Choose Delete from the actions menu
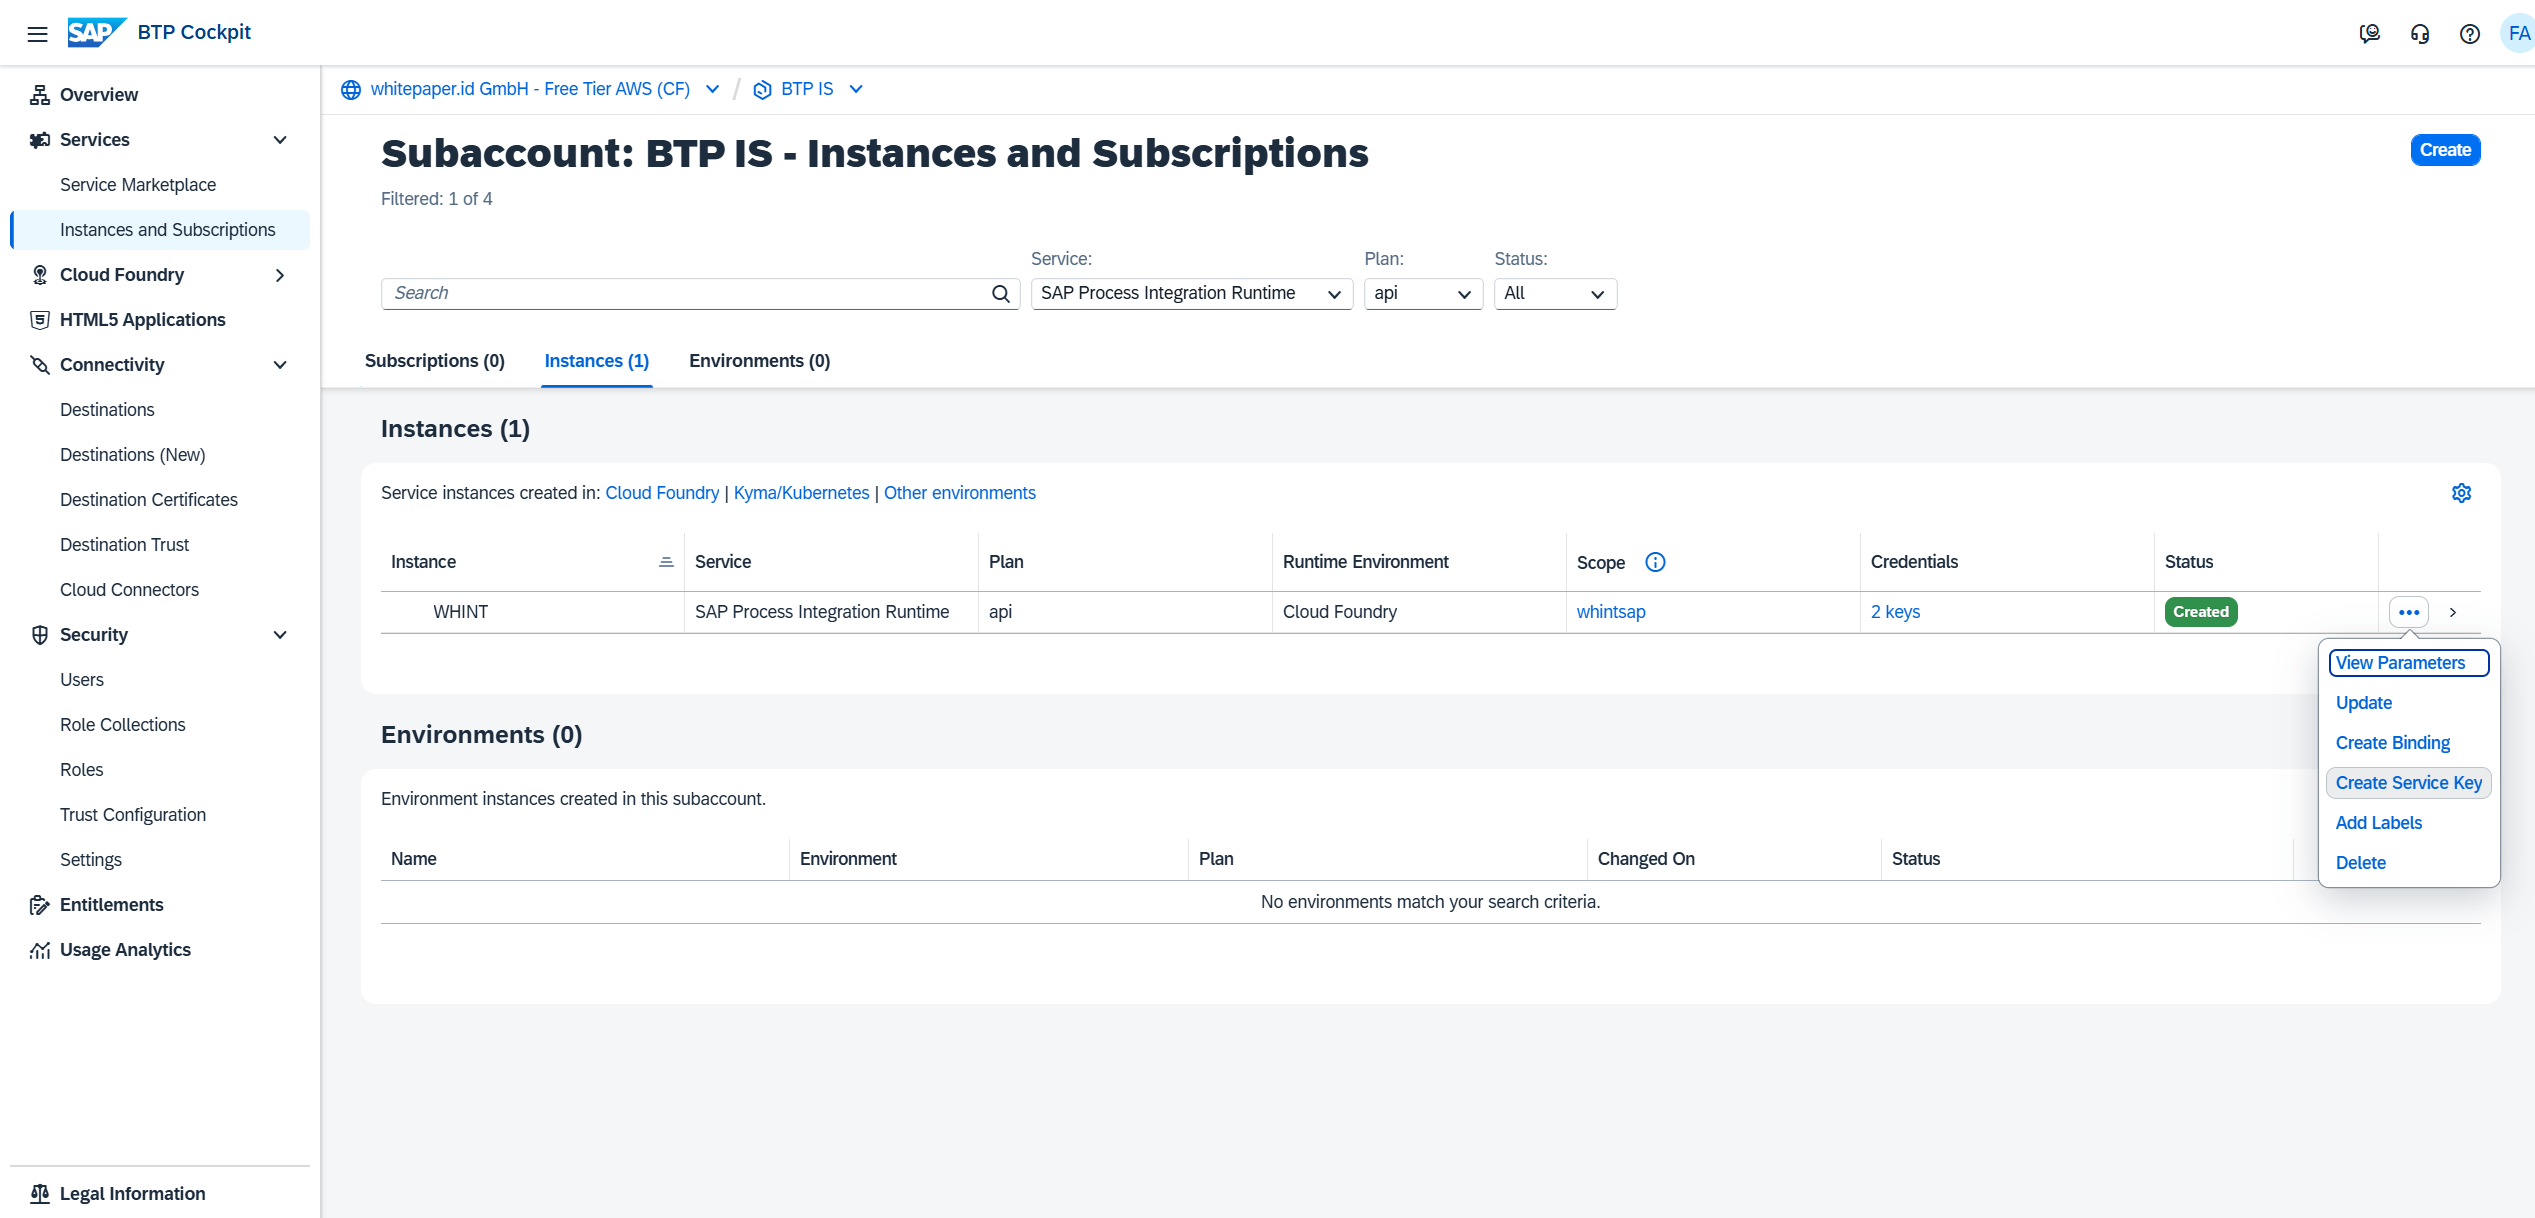The image size is (2535, 1218). point(2360,863)
